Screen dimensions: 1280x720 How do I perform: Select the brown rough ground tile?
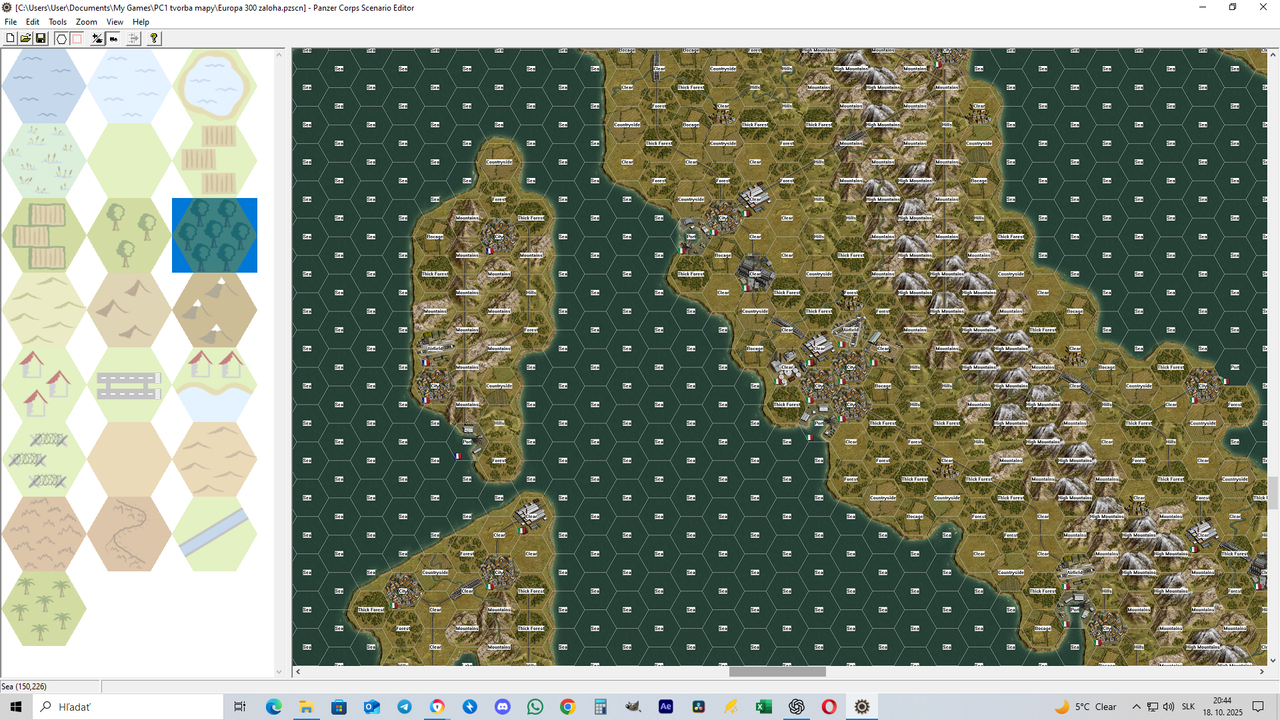pyautogui.click(x=44, y=534)
